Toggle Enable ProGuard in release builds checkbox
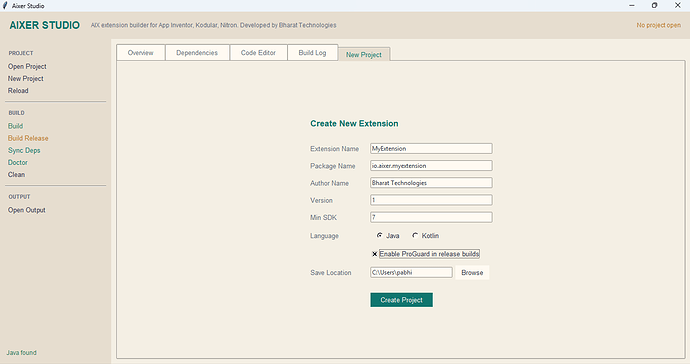Image resolution: width=690 pixels, height=364 pixels. [374, 254]
